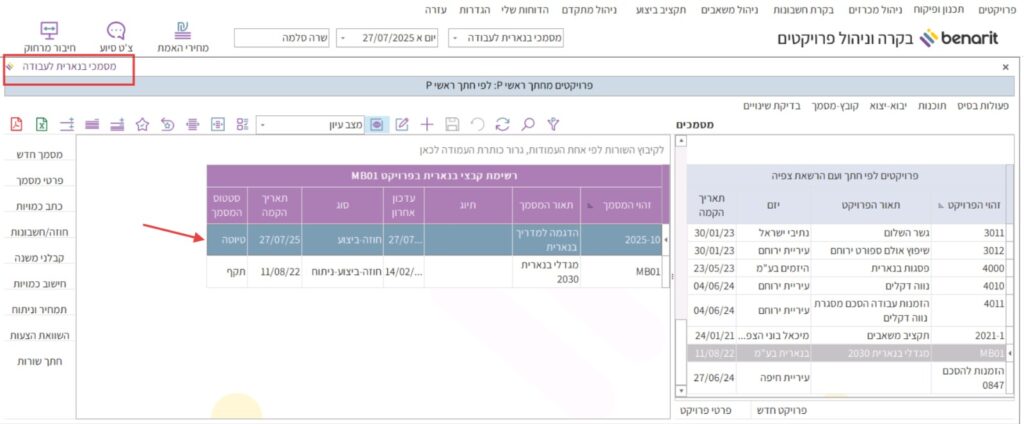Viewport: 1024px width, 424px height.
Task: Click the מסמך חדש button
Action: pos(42,154)
